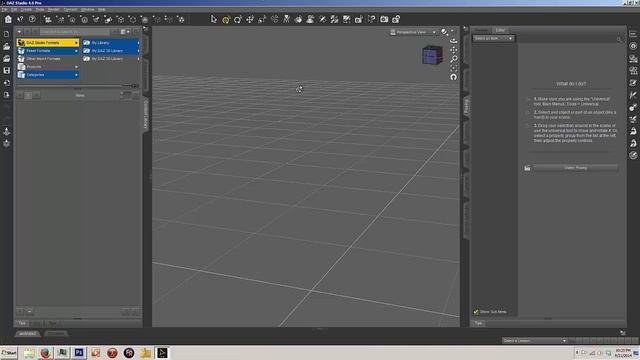The height and width of the screenshot is (360, 640).
Task: Open the Perspective View dropdown
Action: pyautogui.click(x=413, y=32)
